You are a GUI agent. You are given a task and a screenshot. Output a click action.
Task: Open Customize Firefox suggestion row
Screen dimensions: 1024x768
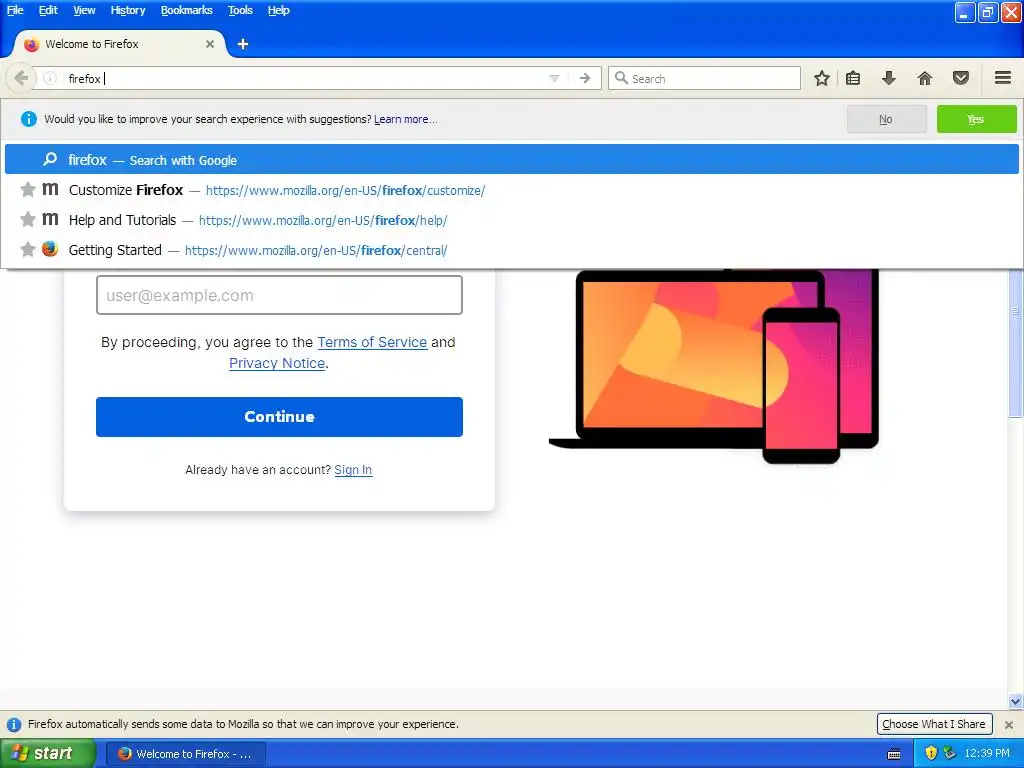pyautogui.click(x=511, y=190)
